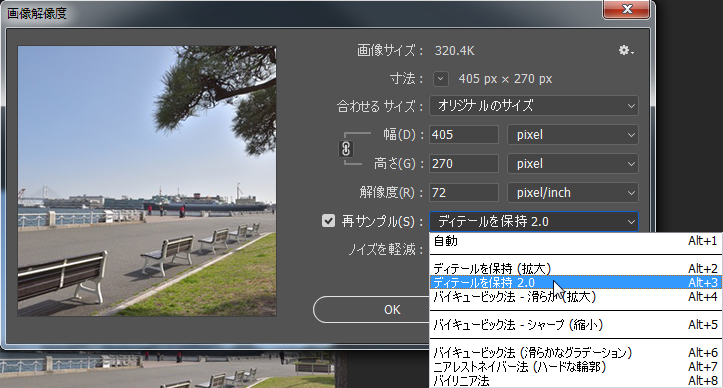This screenshot has width=723, height=388.
Task: Choose ニアレストネイバー法 (ハードな輪郭)
Action: click(x=575, y=367)
